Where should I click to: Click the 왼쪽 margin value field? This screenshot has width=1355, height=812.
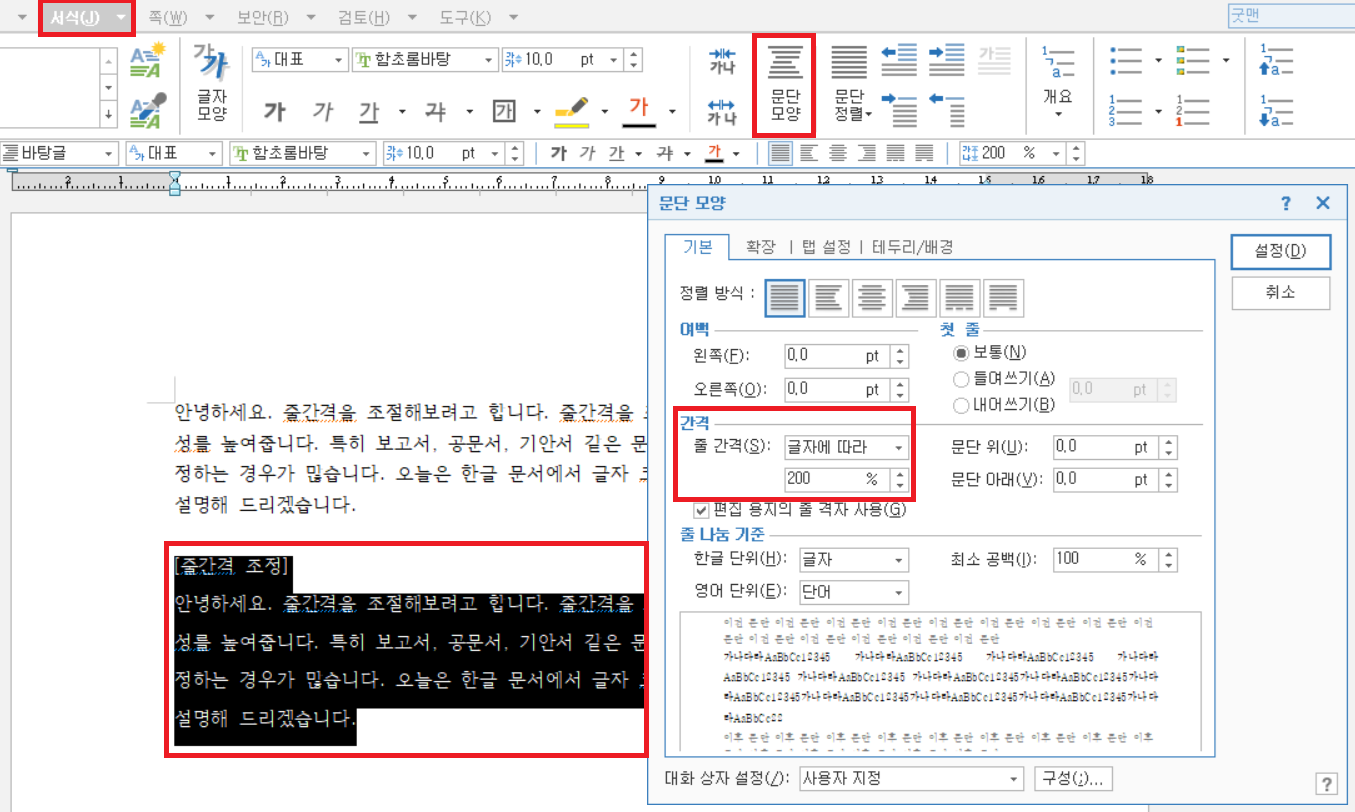(837, 355)
